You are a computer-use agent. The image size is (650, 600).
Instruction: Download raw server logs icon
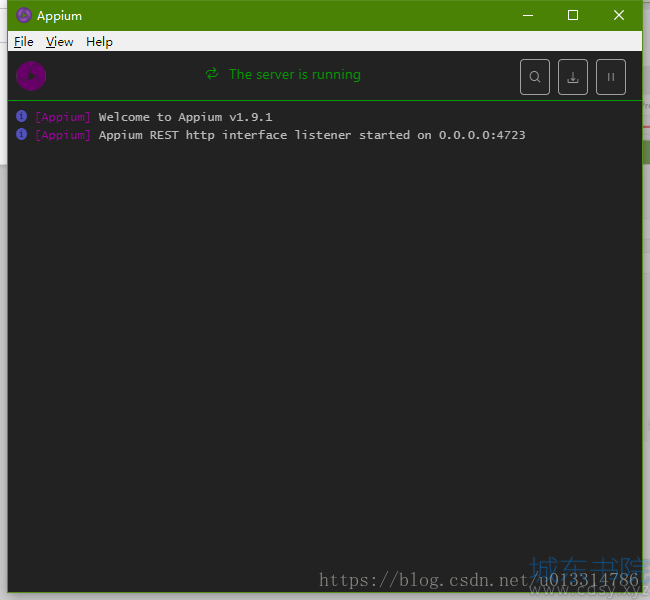(x=573, y=77)
